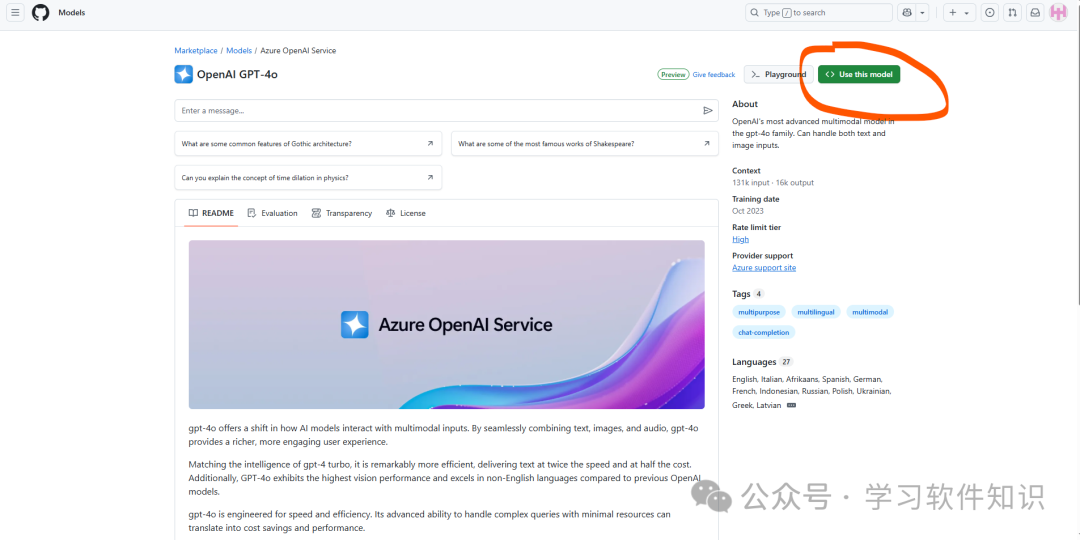Select the chat-completion tag
This screenshot has width=1080, height=540.
(x=764, y=332)
